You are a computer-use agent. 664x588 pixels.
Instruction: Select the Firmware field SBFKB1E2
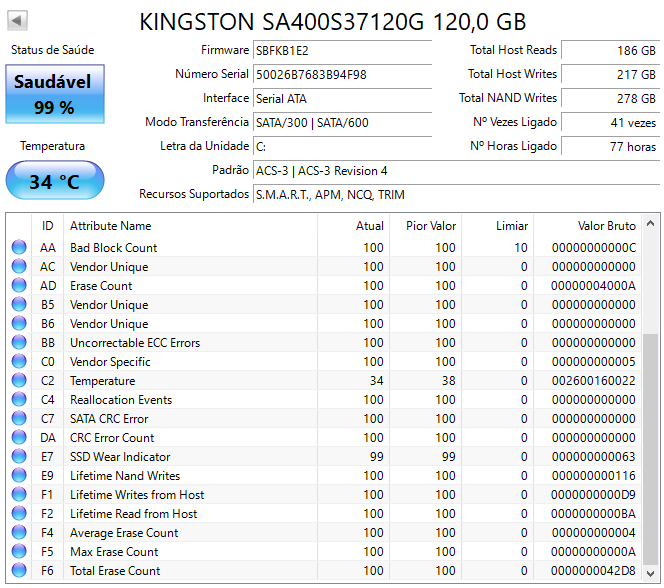click(x=342, y=50)
